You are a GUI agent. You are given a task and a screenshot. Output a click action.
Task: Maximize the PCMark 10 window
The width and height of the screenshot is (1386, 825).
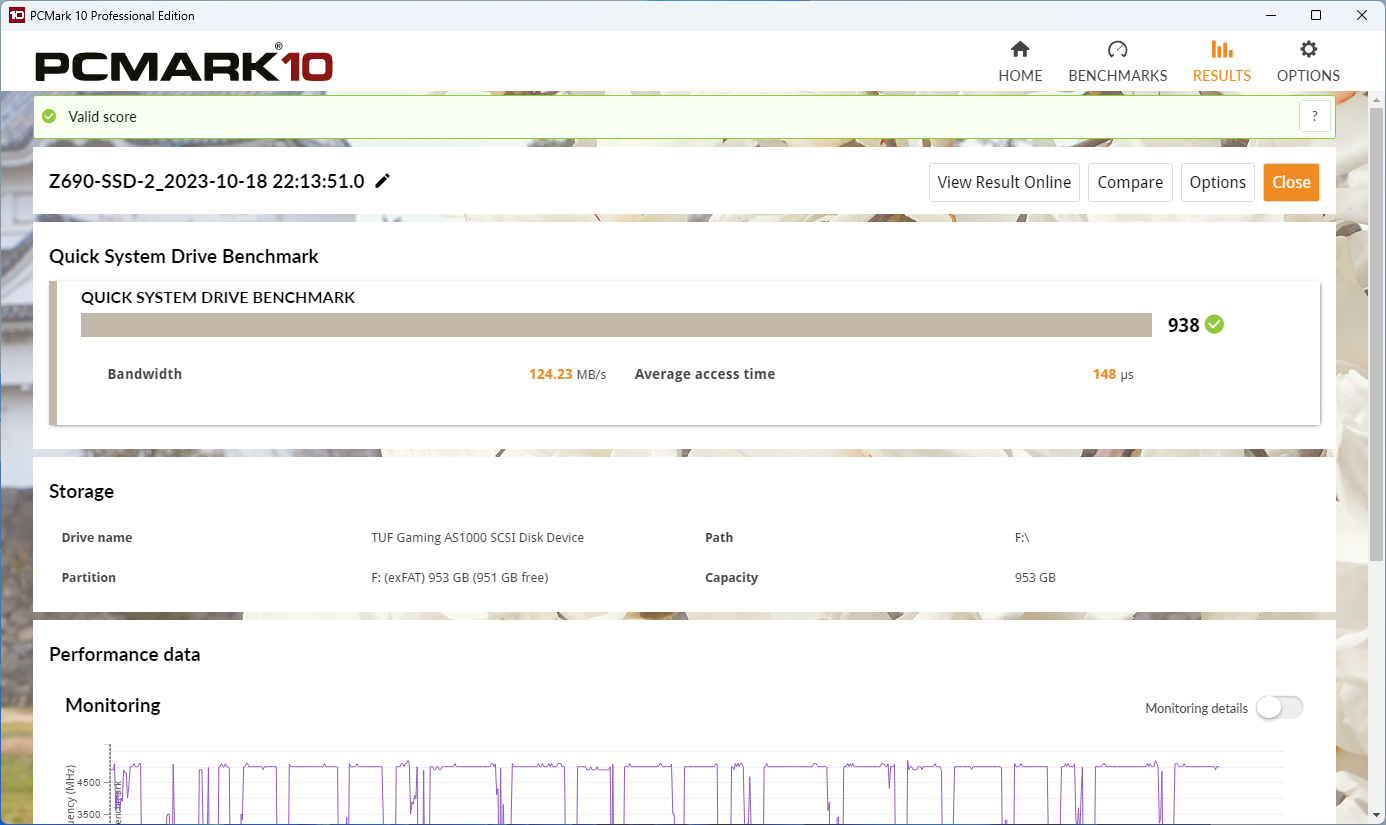pyautogui.click(x=1316, y=15)
